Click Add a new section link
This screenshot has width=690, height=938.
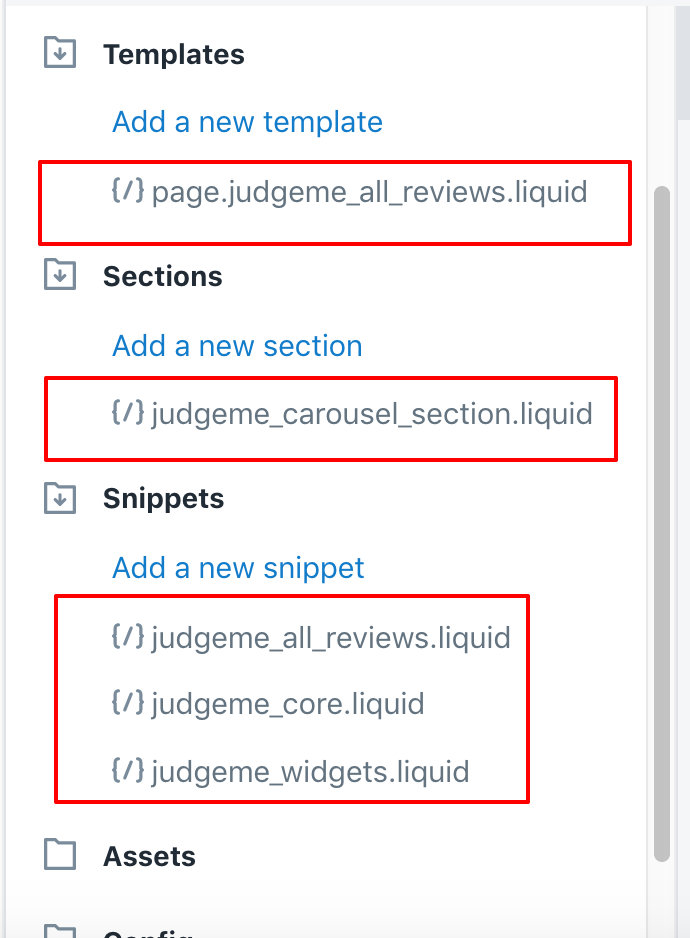click(x=237, y=346)
